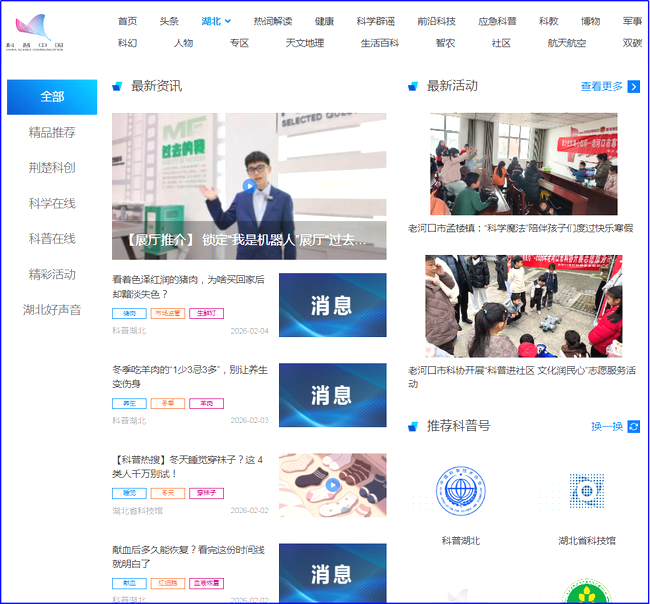Open 湖北好声音 in the sidebar
Image resolution: width=650 pixels, height=604 pixels.
pyautogui.click(x=52, y=310)
